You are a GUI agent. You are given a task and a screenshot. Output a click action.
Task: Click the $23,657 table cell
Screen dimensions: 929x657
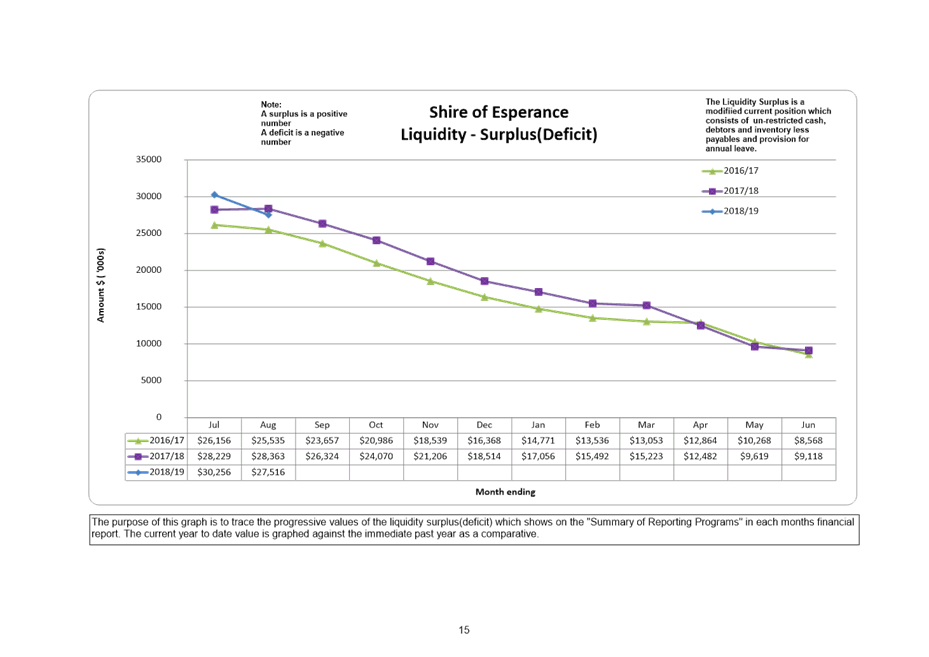(x=322, y=441)
